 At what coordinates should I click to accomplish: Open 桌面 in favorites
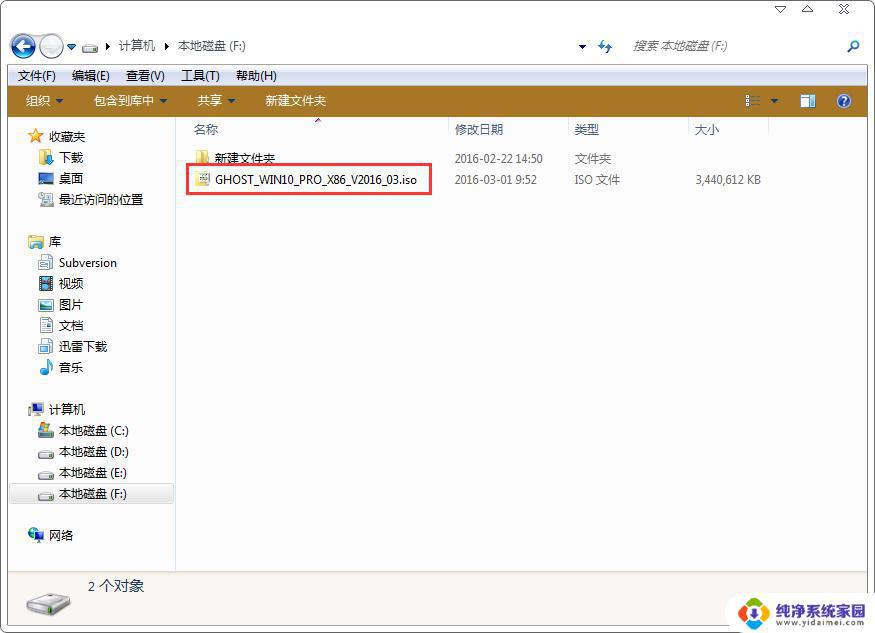(71, 179)
